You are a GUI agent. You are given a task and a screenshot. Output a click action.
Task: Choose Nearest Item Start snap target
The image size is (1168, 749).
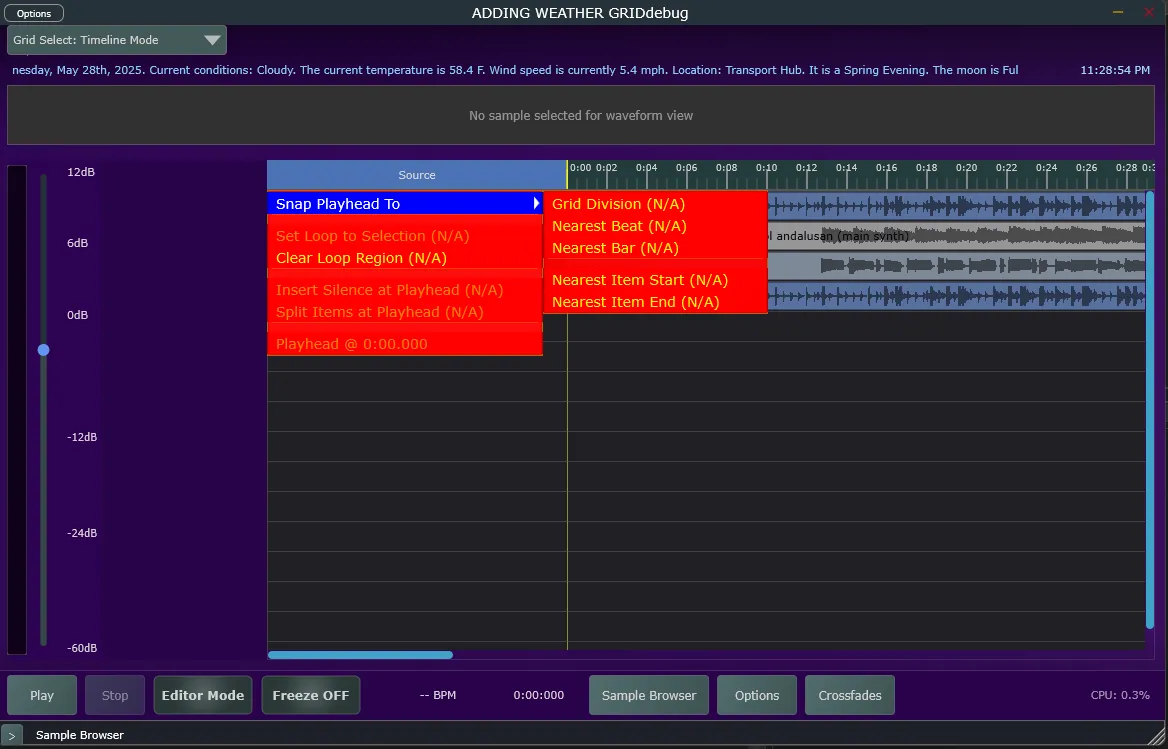pos(640,280)
